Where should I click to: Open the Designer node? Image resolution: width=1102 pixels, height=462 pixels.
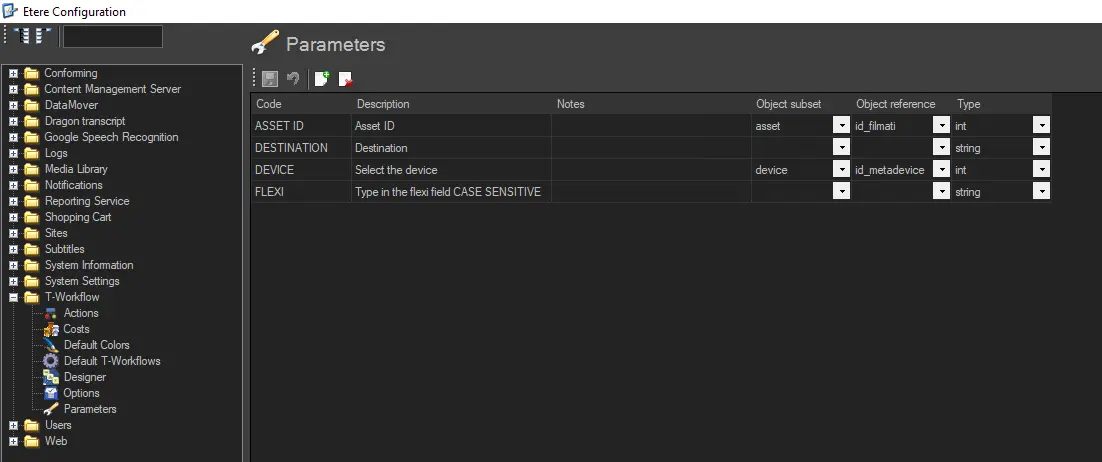(x=84, y=377)
